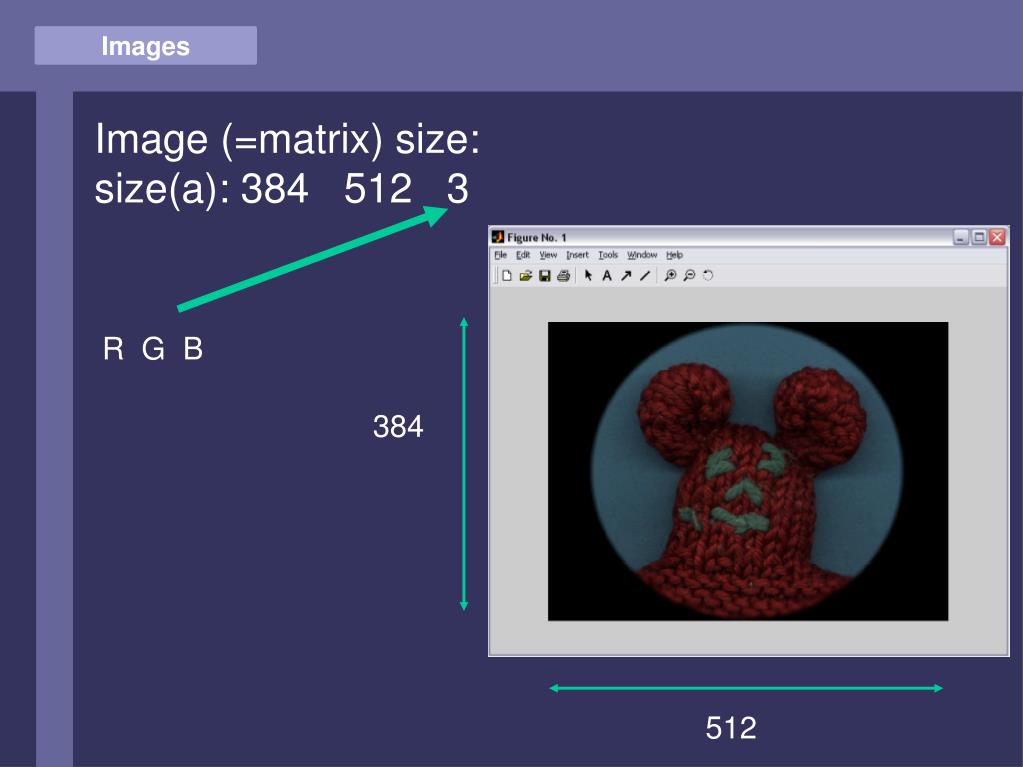Open the Window menu
This screenshot has height=767, width=1023.
click(x=642, y=255)
